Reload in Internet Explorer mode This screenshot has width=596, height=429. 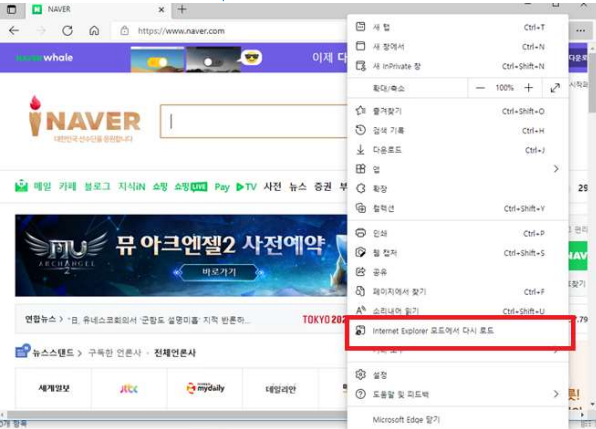point(459,331)
